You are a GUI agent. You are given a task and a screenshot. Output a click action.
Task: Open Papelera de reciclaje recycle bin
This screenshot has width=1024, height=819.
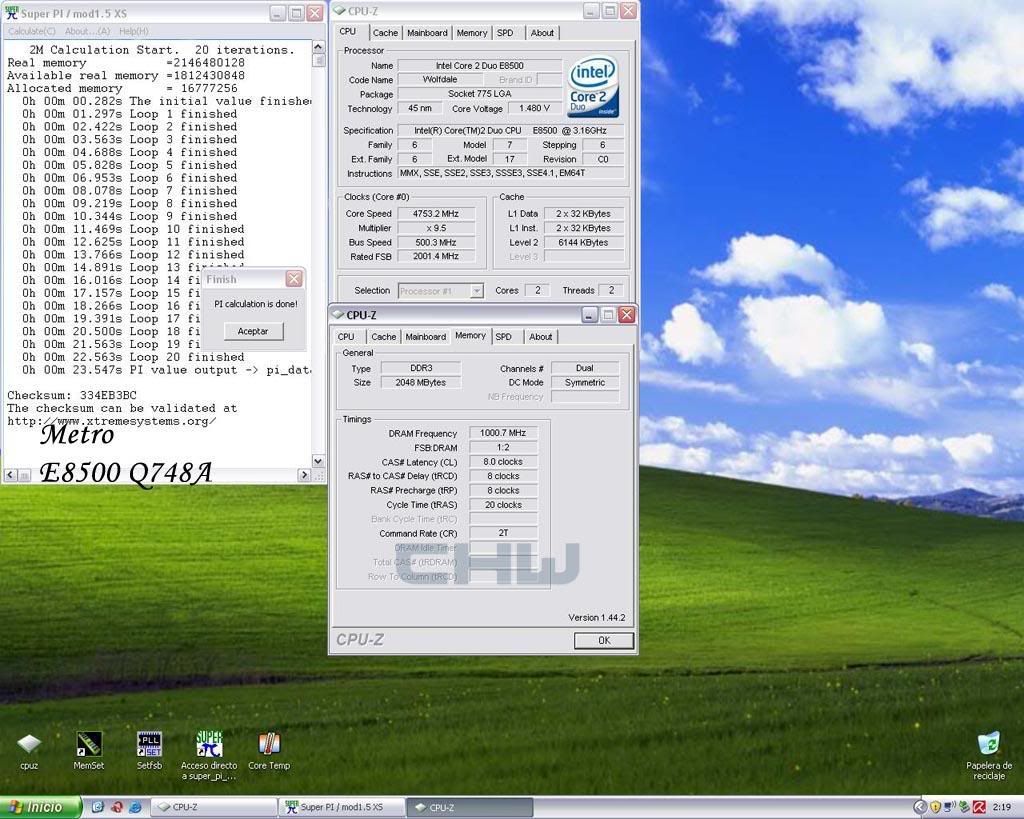pos(989,756)
